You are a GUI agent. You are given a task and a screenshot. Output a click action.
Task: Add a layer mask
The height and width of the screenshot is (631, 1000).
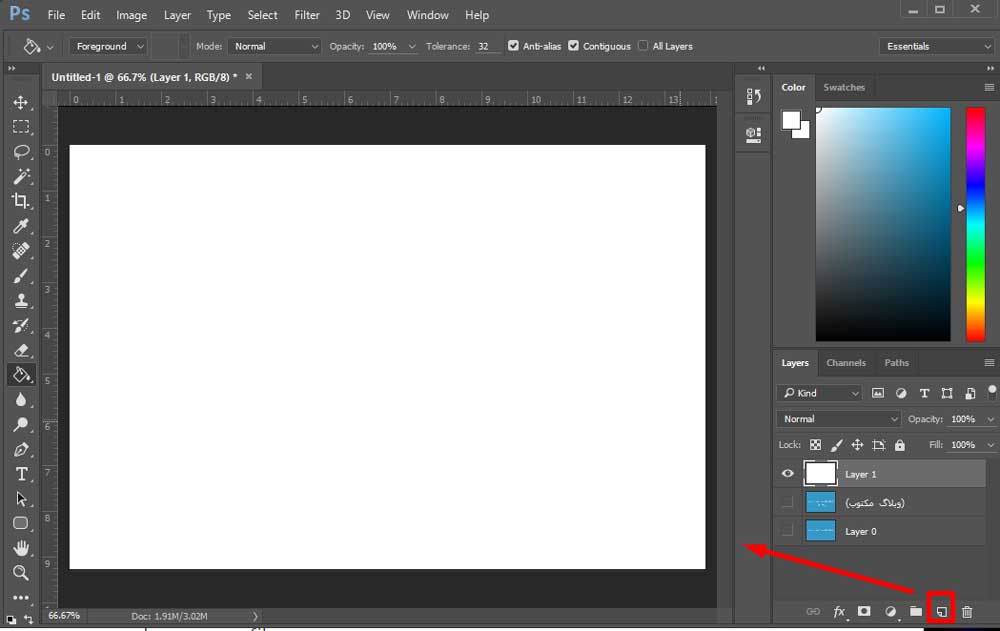[x=864, y=612]
